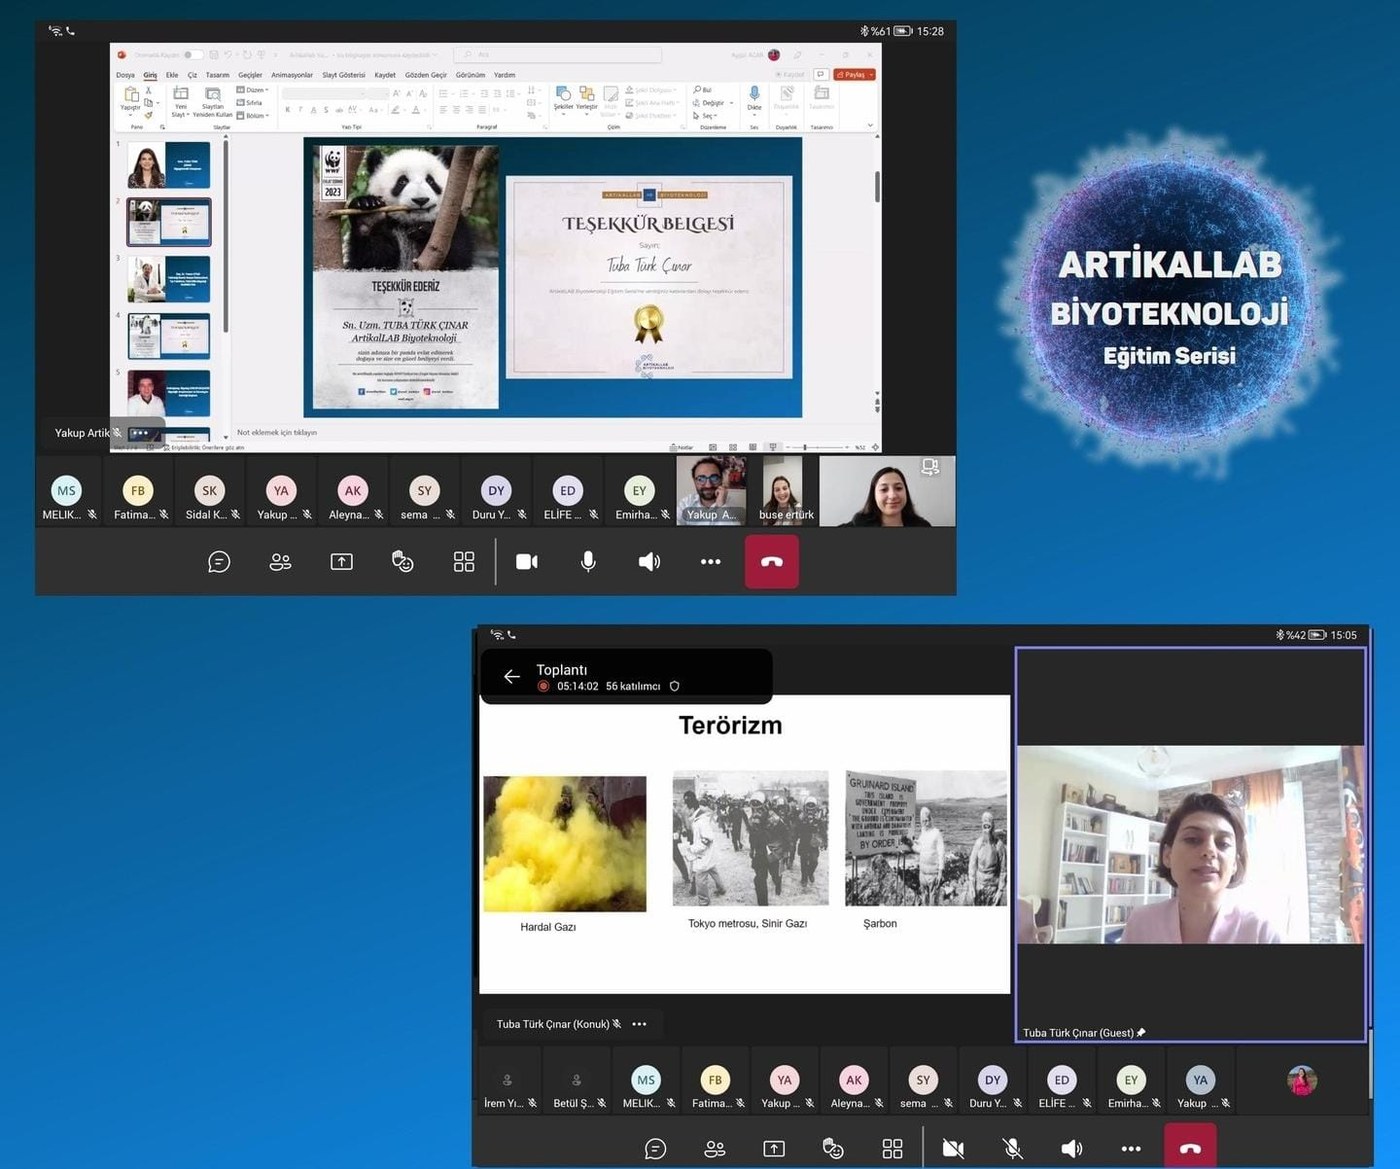Select the buse ertürk video tile
This screenshot has width=1400, height=1169.
tap(785, 491)
